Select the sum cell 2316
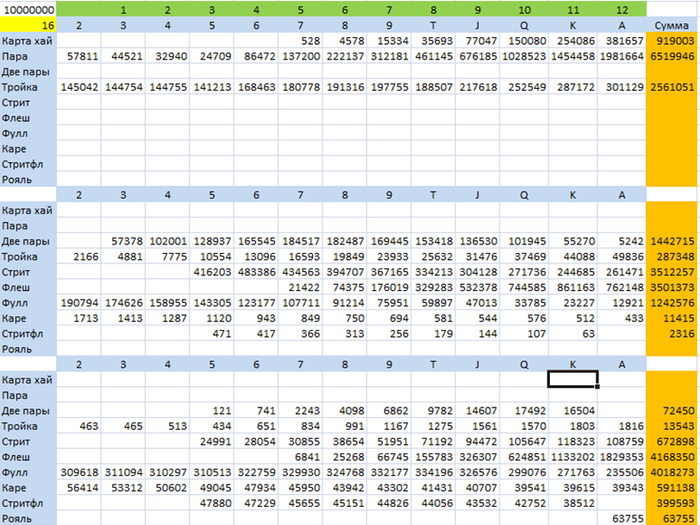The width and height of the screenshot is (700, 525). [x=671, y=333]
